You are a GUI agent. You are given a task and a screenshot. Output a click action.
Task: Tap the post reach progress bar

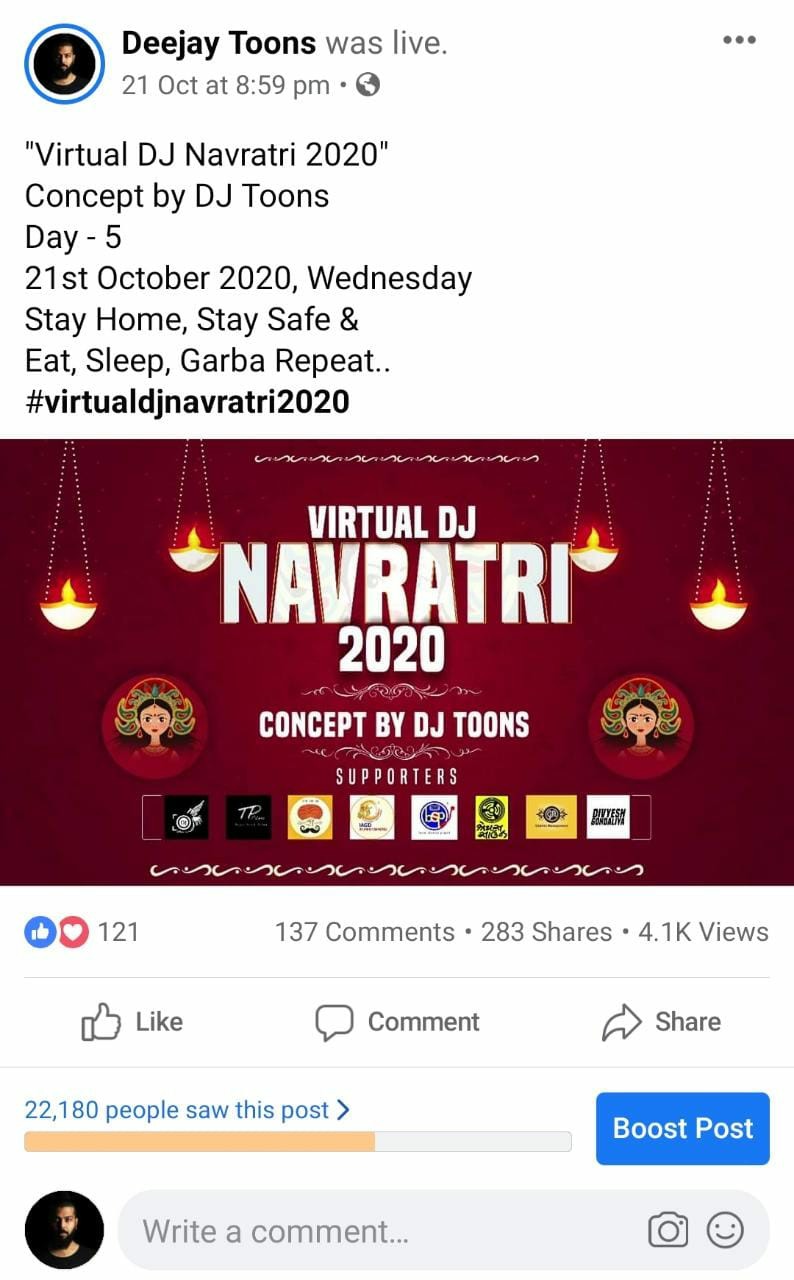click(x=298, y=1142)
